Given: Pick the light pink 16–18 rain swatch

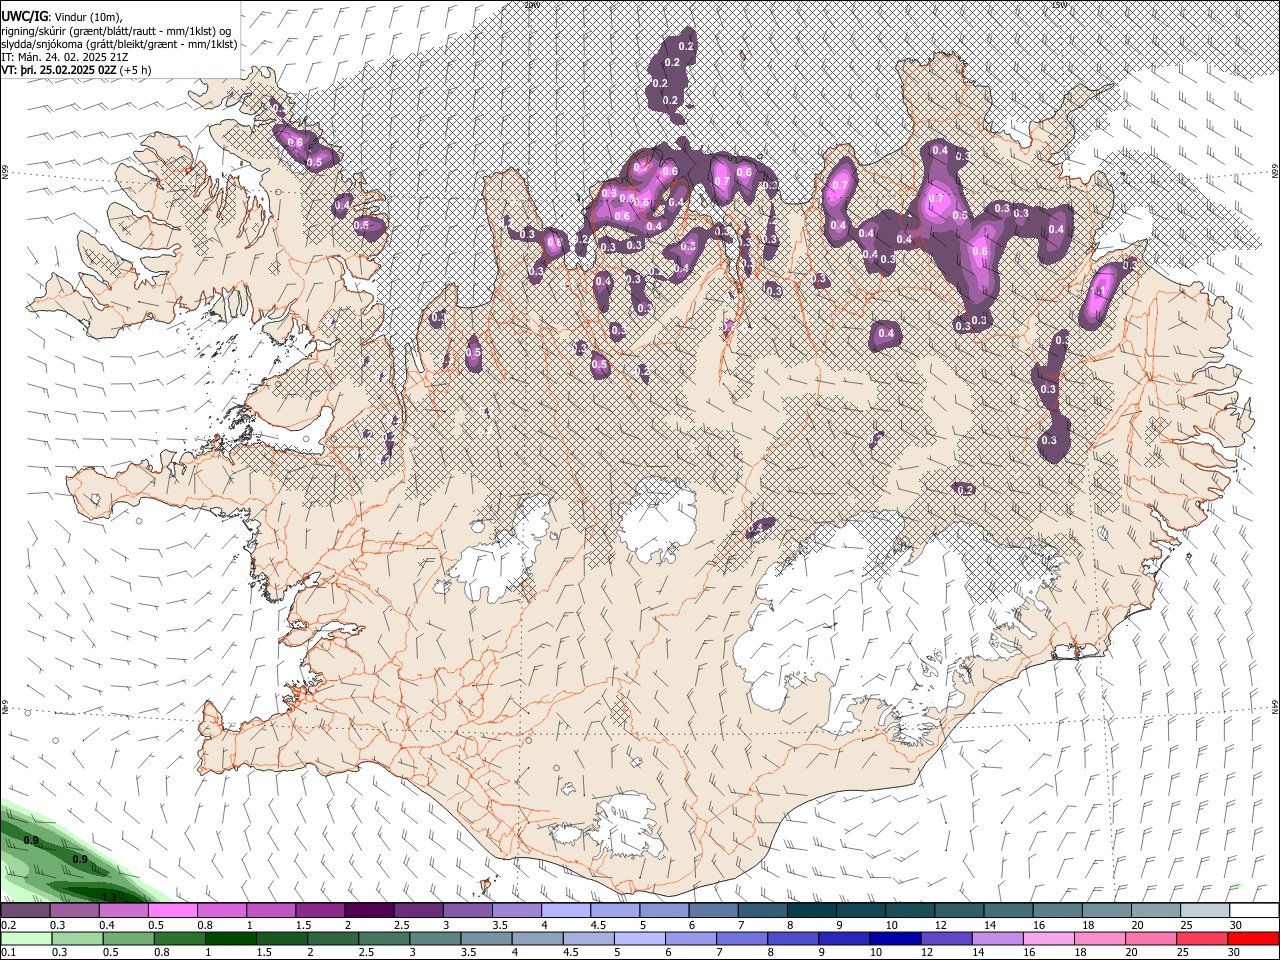Looking at the screenshot, I should click(1049, 938).
